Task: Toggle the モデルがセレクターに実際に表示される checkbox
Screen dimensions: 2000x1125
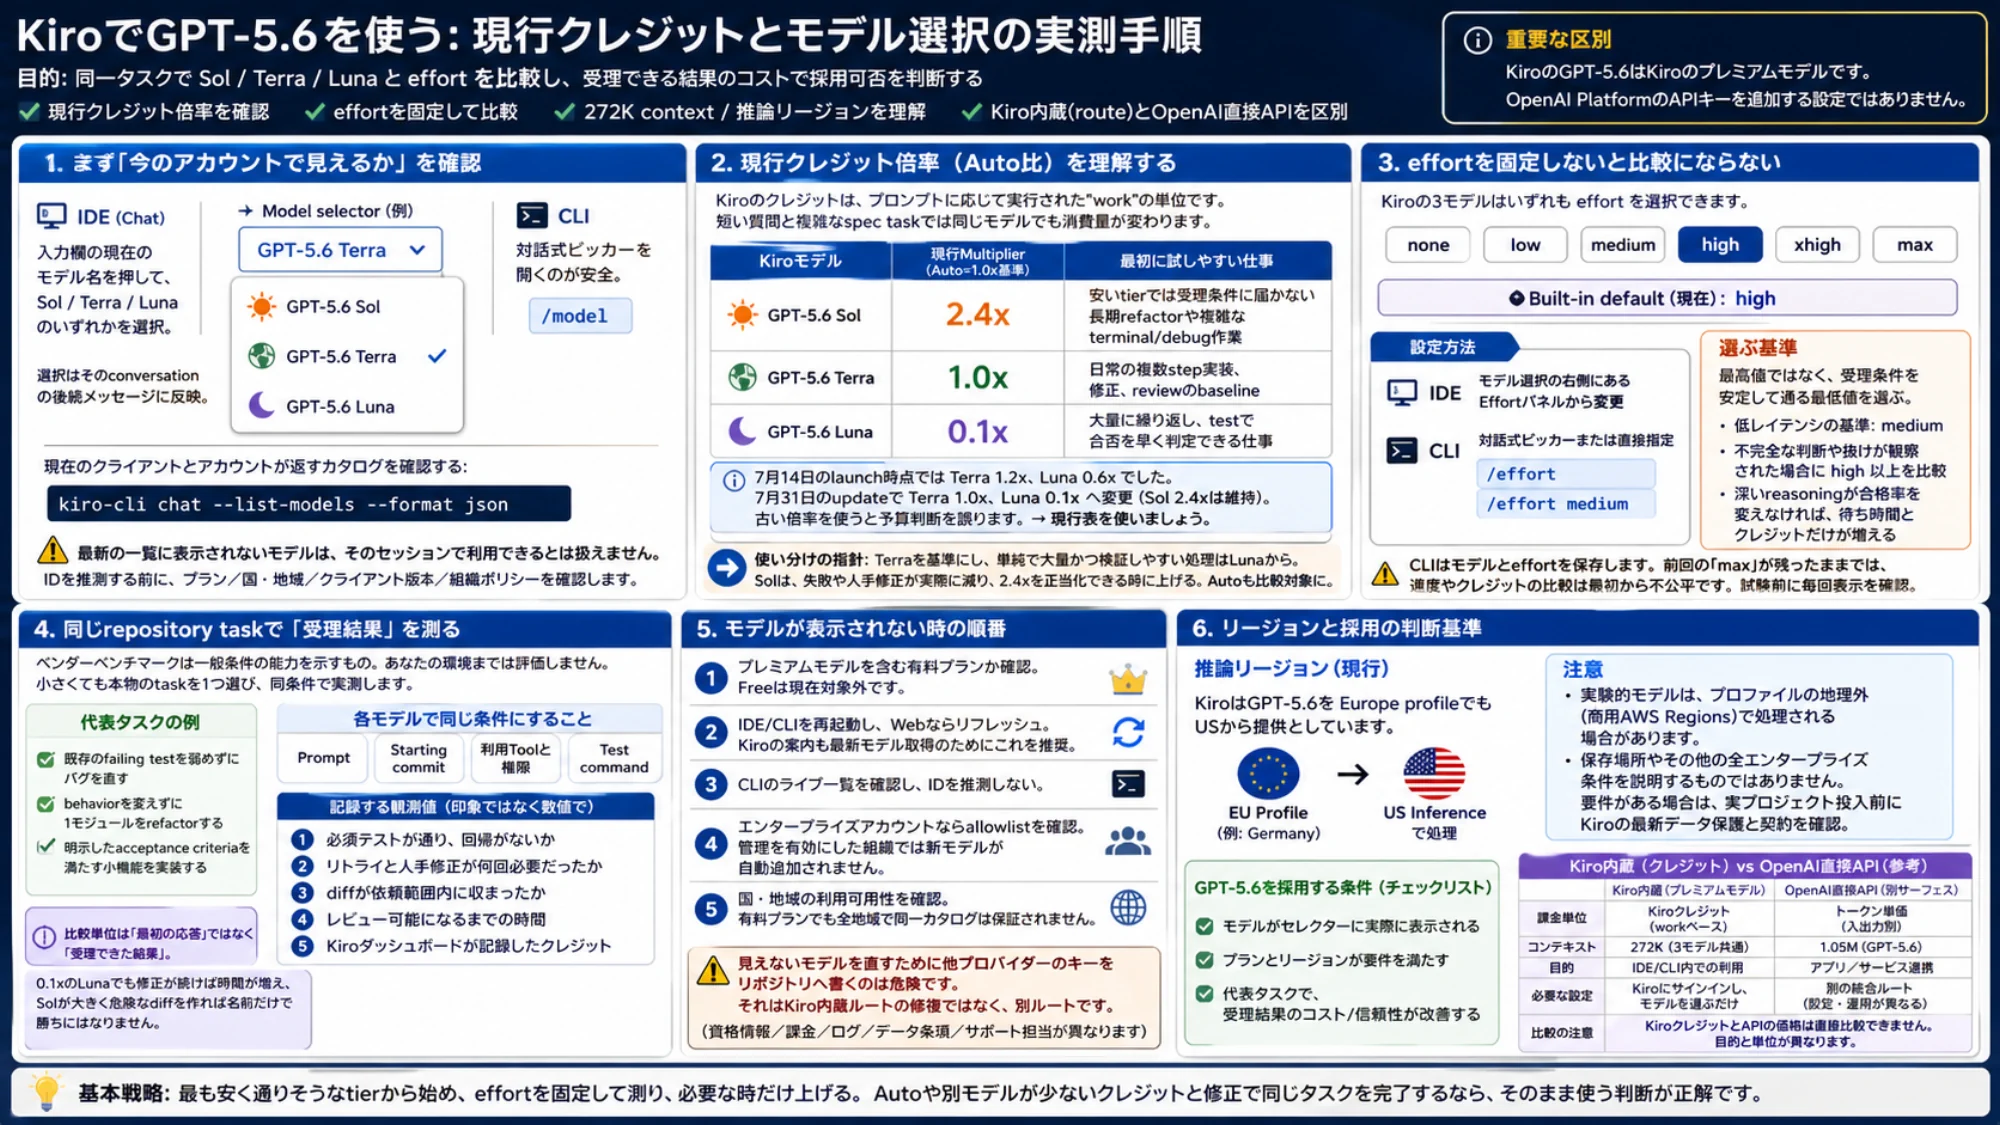Action: pos(1205,926)
